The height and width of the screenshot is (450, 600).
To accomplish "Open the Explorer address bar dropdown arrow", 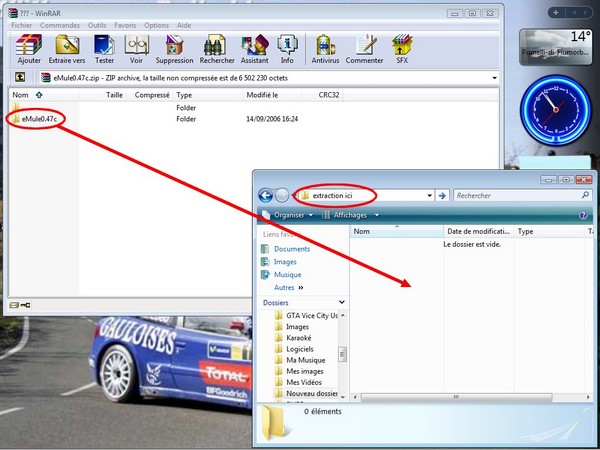I will tap(430, 196).
